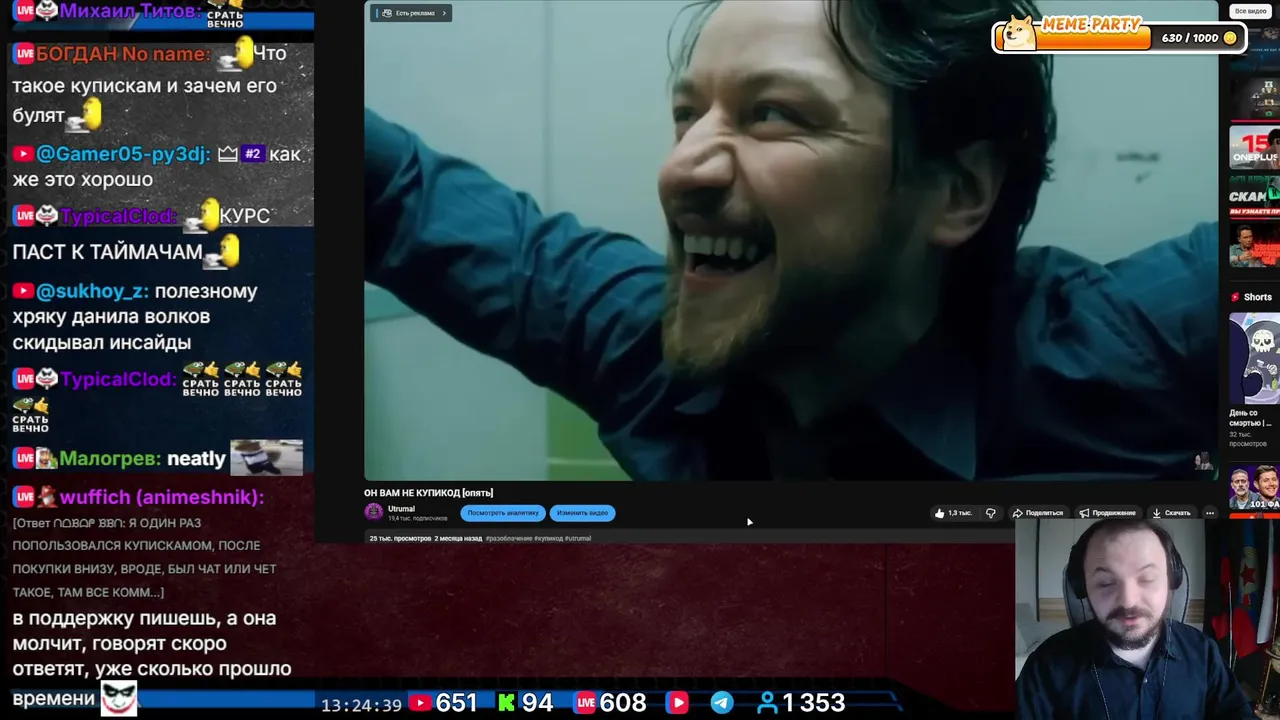Click the Meme Party 630 / 1000 progress bar
This screenshot has height=720, width=1280.
pyautogui.click(x=1118, y=38)
